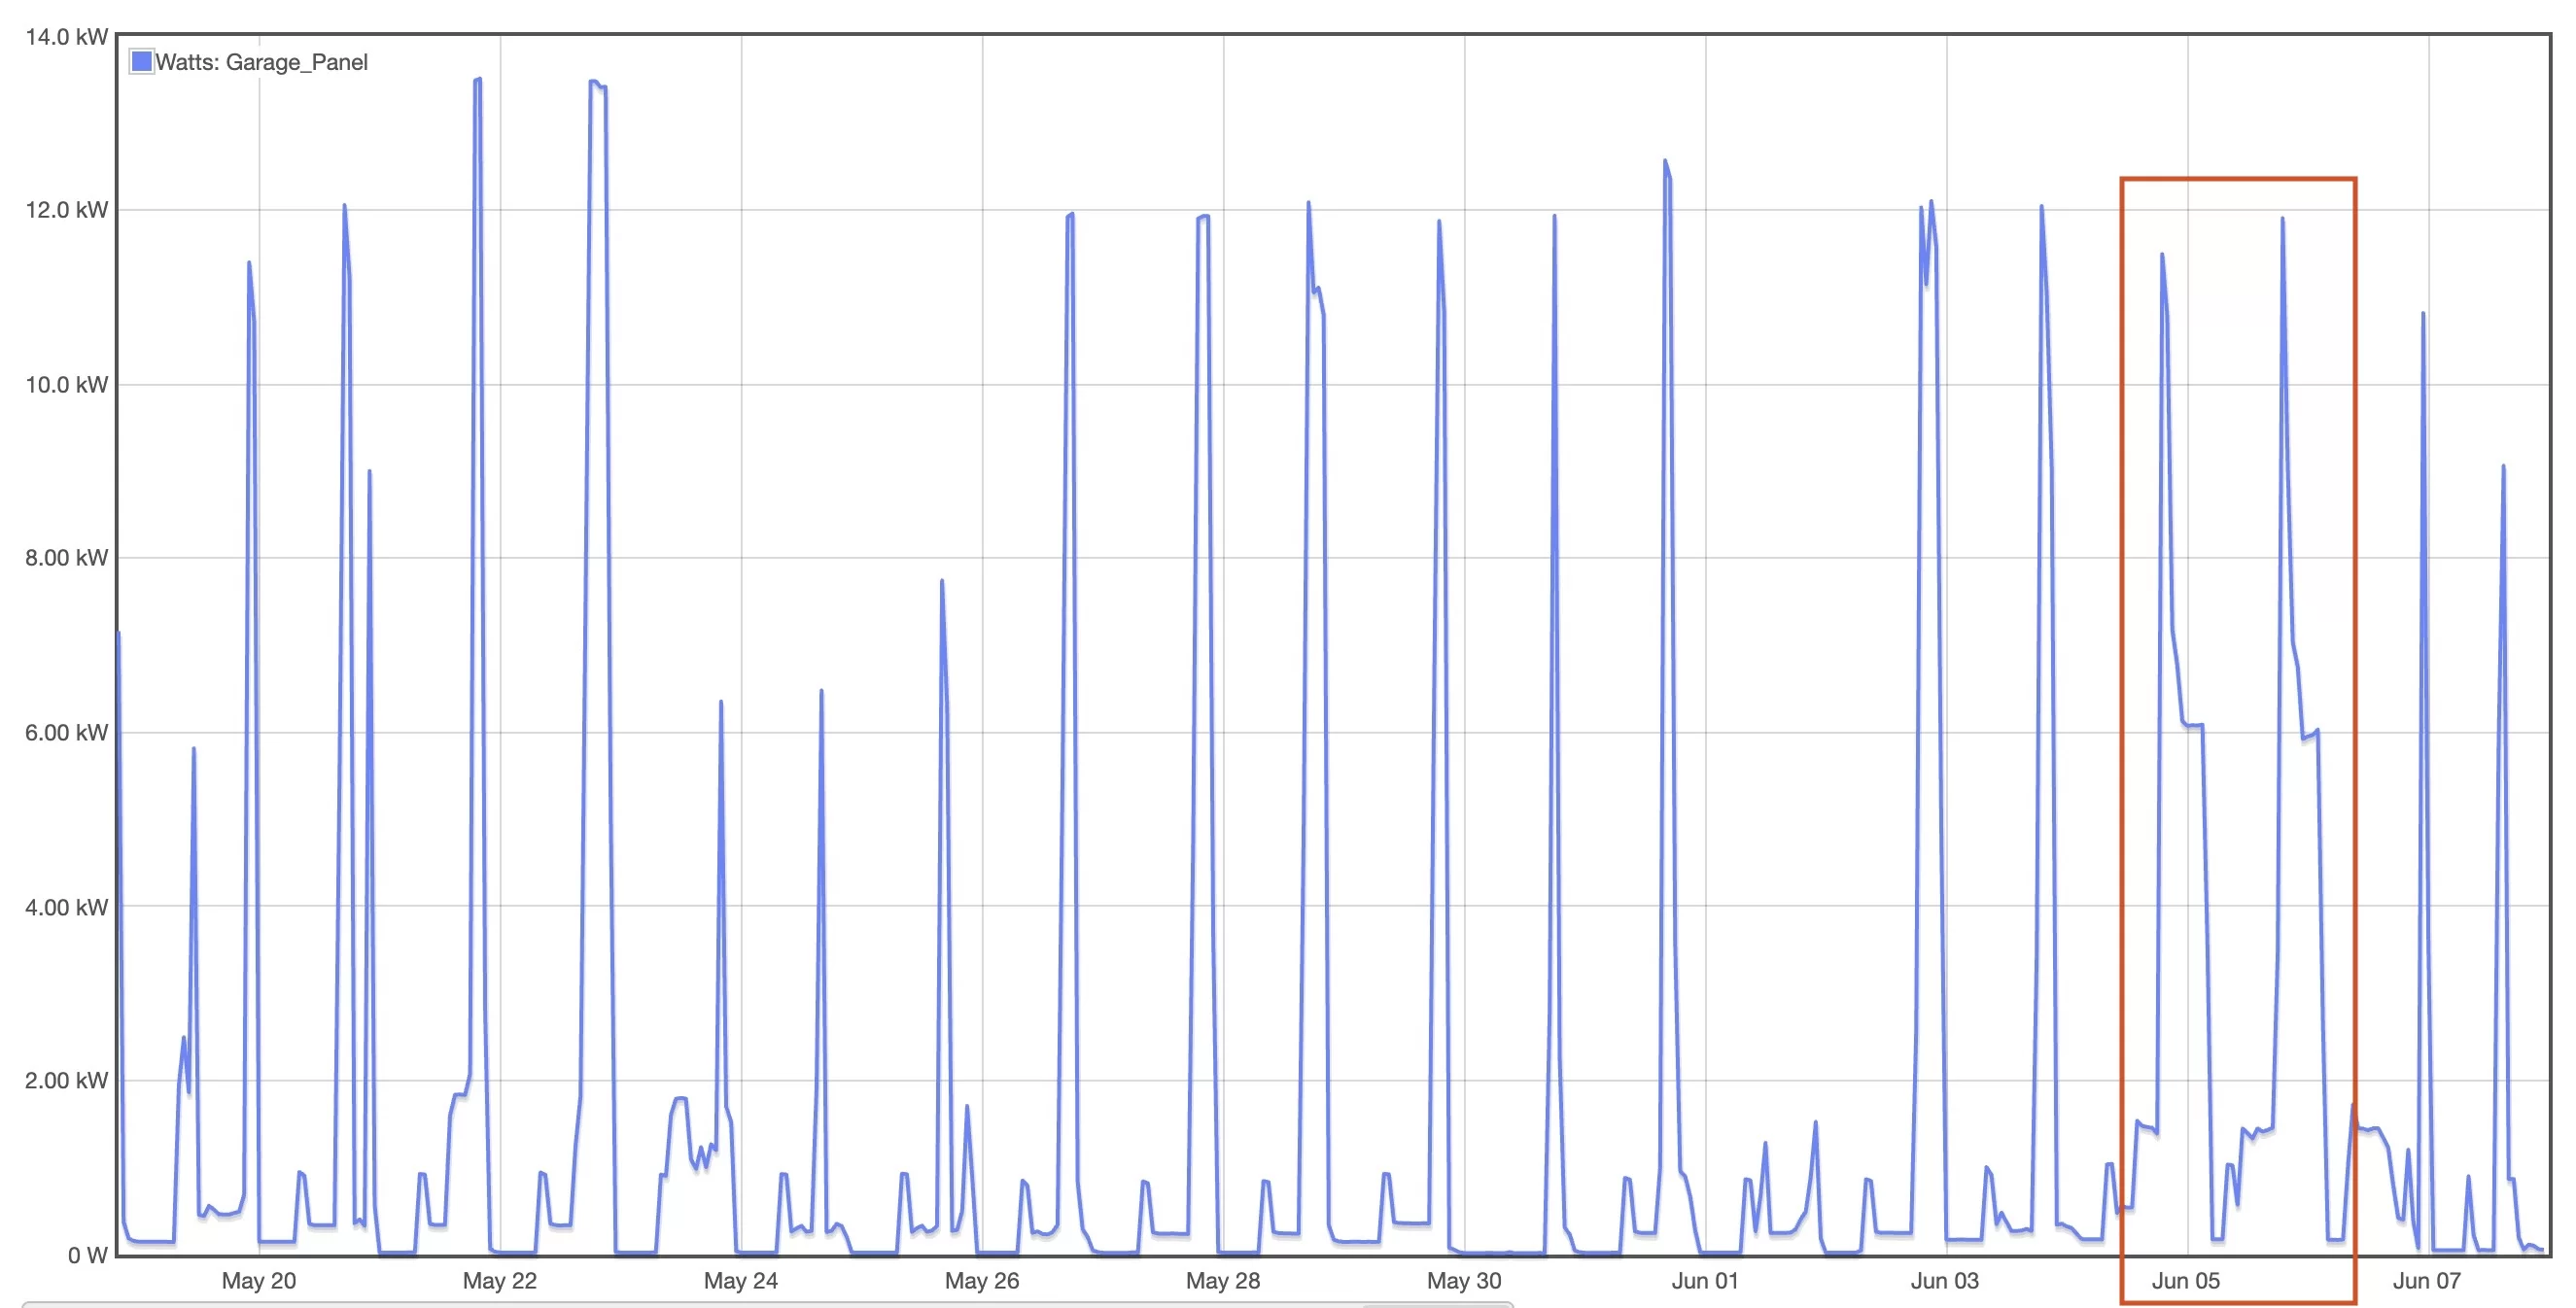
Task: Click the 'Jun 01' date label
Action: click(x=1705, y=1281)
